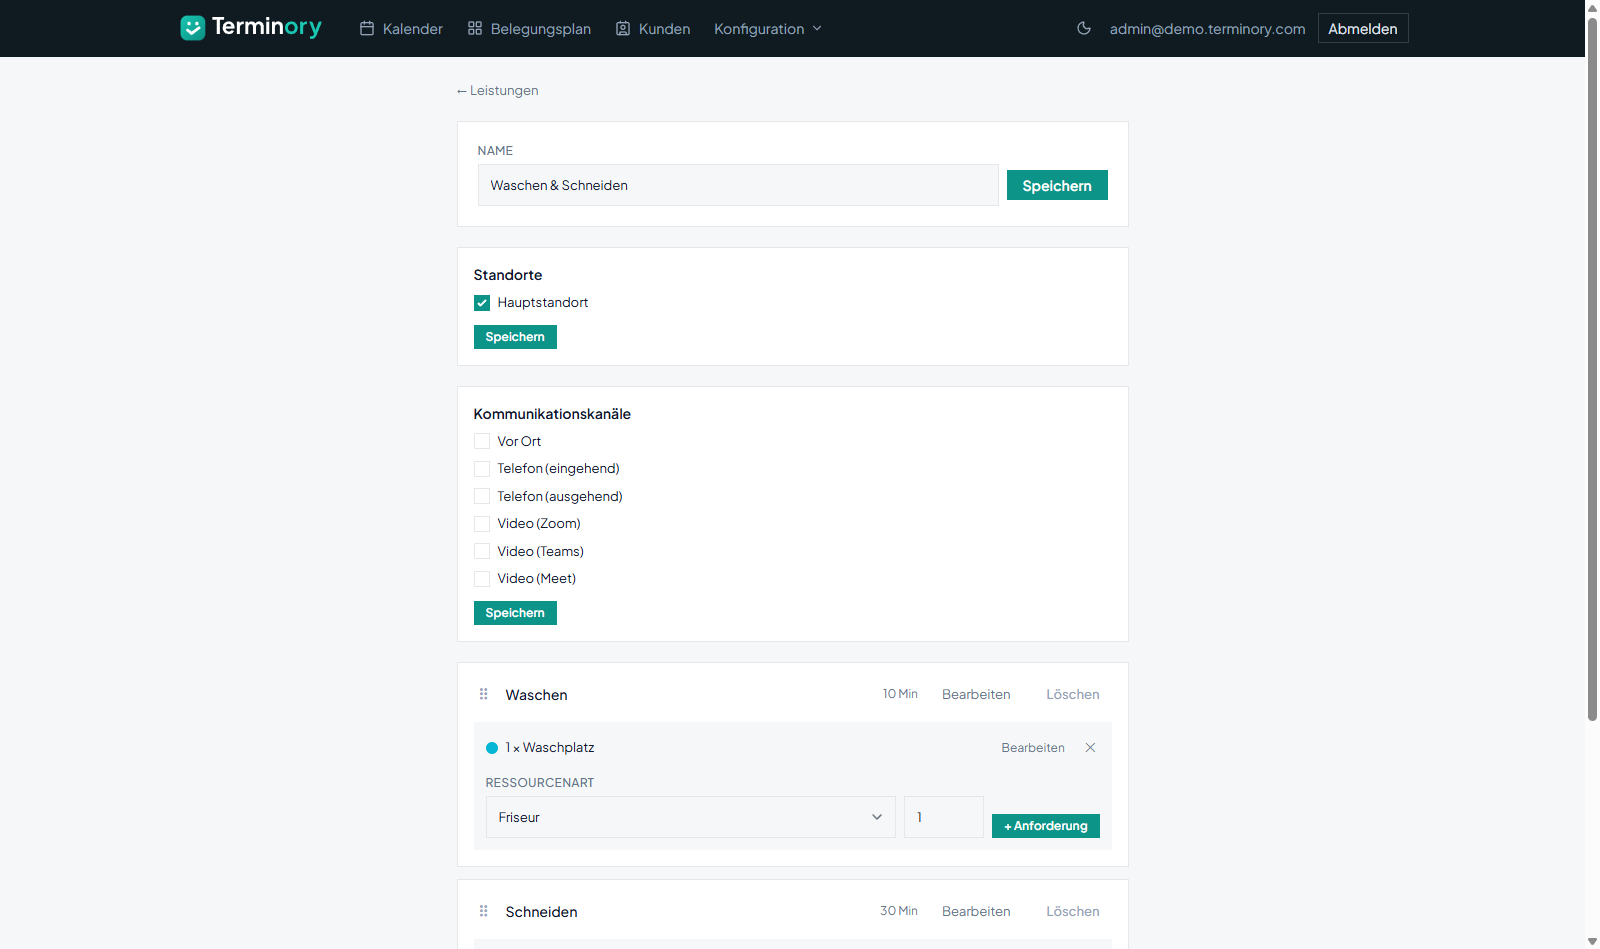Save the name with the Speichern button
1600x949 pixels.
tap(1057, 185)
